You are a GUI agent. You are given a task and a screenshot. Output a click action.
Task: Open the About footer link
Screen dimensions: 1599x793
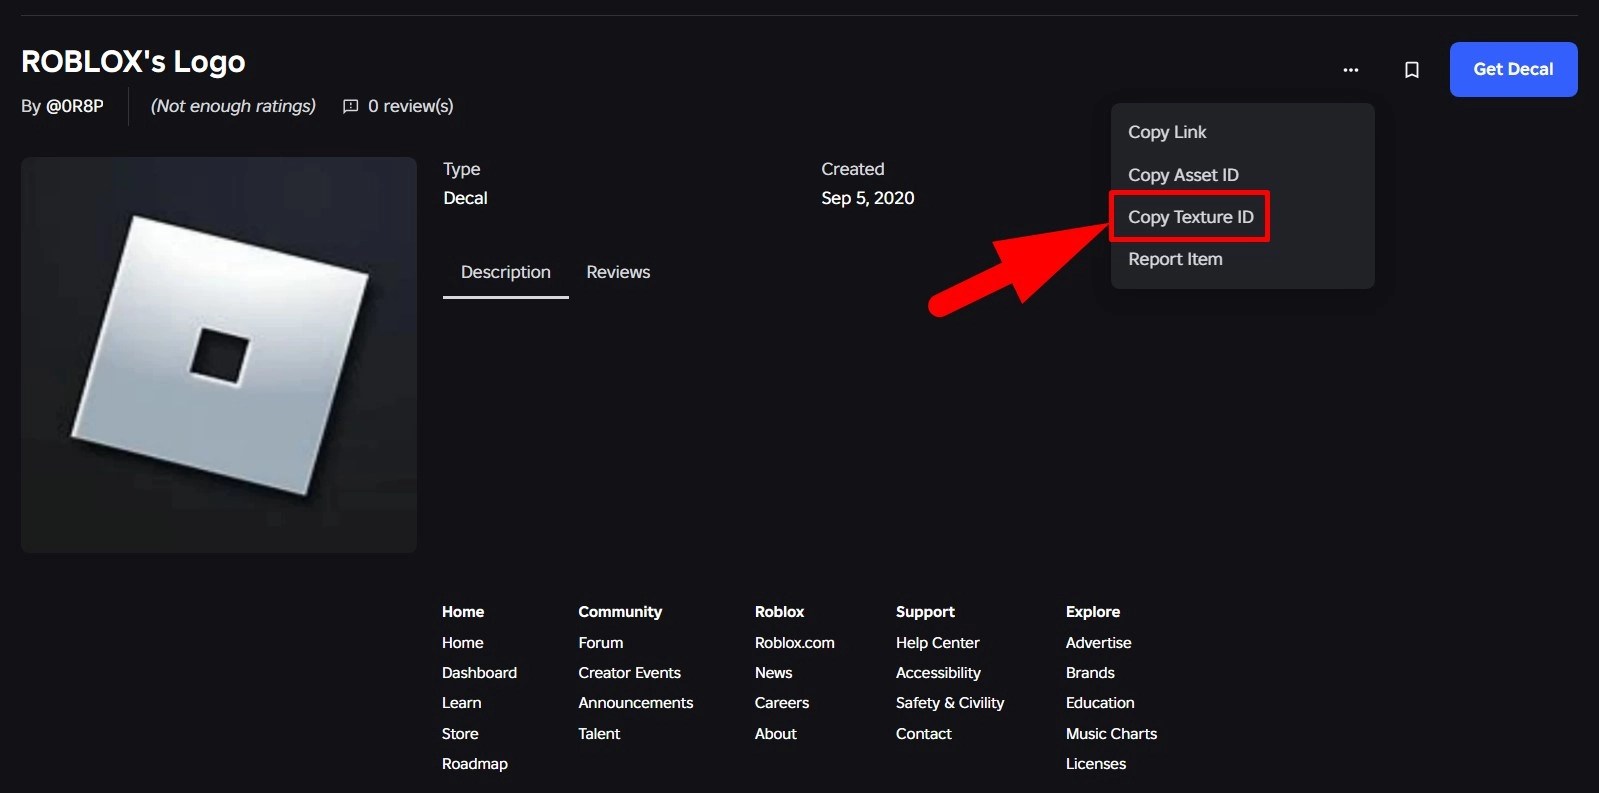point(775,734)
